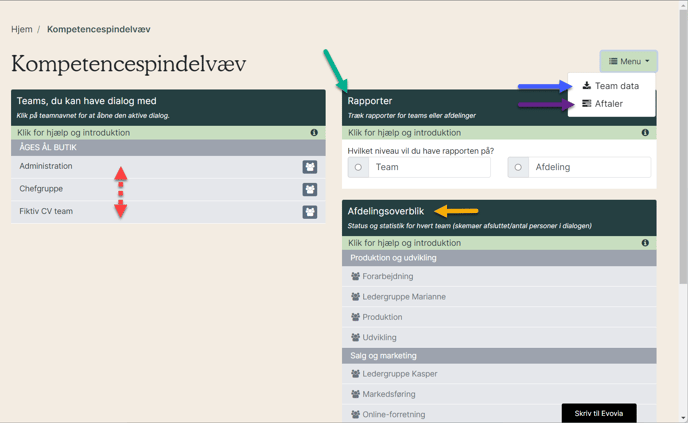Click the group icon next to Produktion

click(x=355, y=317)
